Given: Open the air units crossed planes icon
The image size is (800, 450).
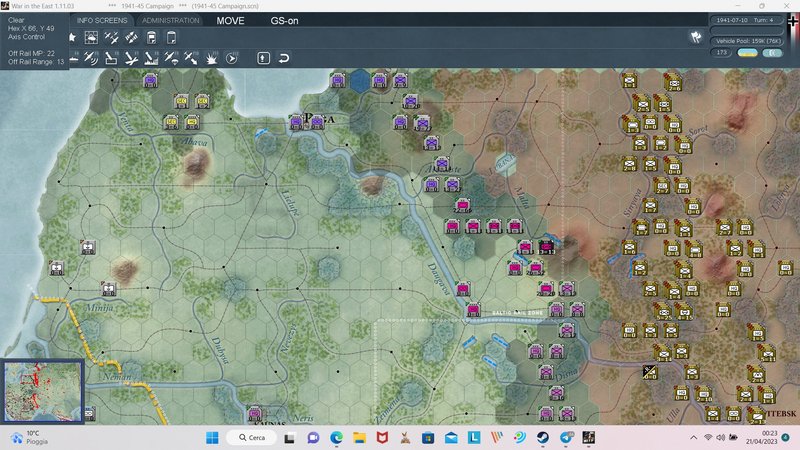Looking at the screenshot, I should (x=111, y=37).
